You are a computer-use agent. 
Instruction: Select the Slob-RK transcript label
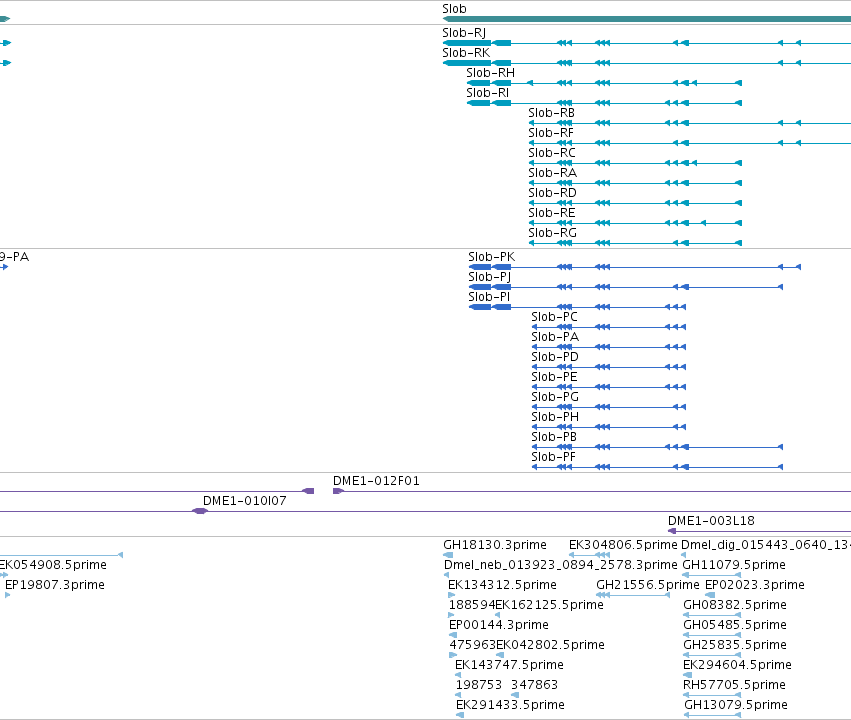[x=466, y=53]
